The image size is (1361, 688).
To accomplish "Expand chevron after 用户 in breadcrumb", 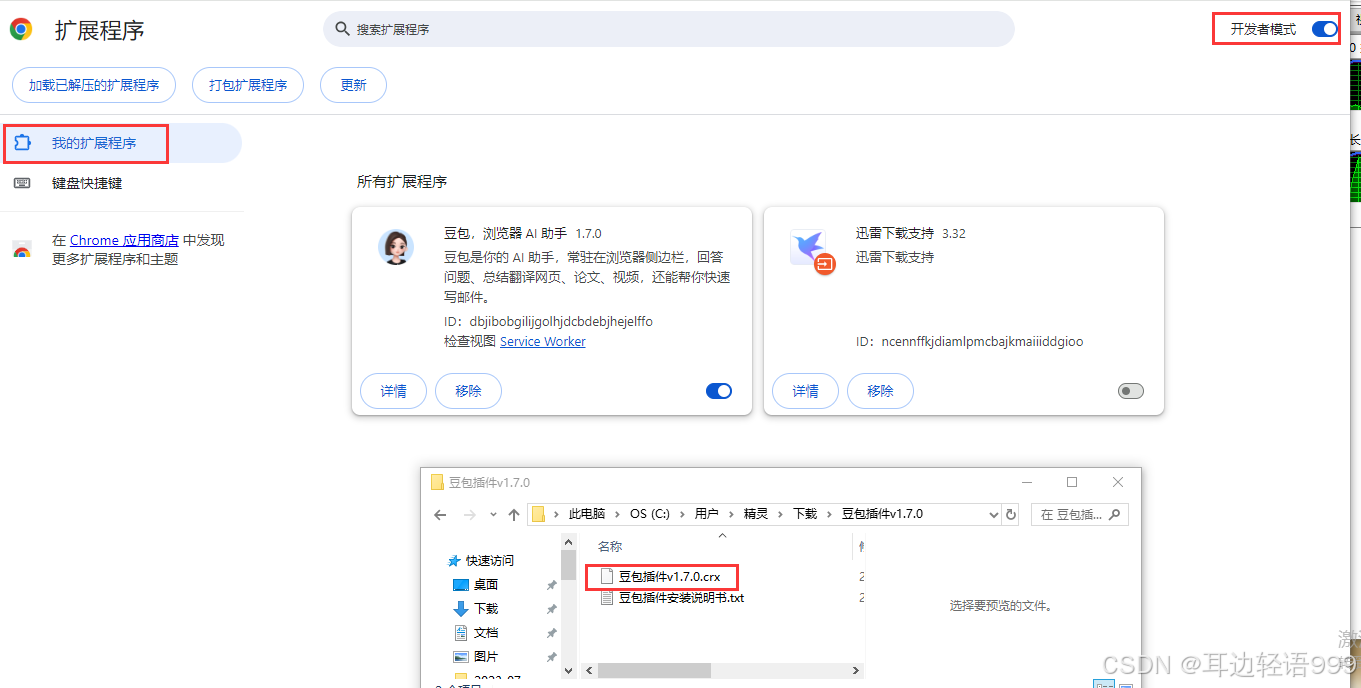I will click(731, 514).
